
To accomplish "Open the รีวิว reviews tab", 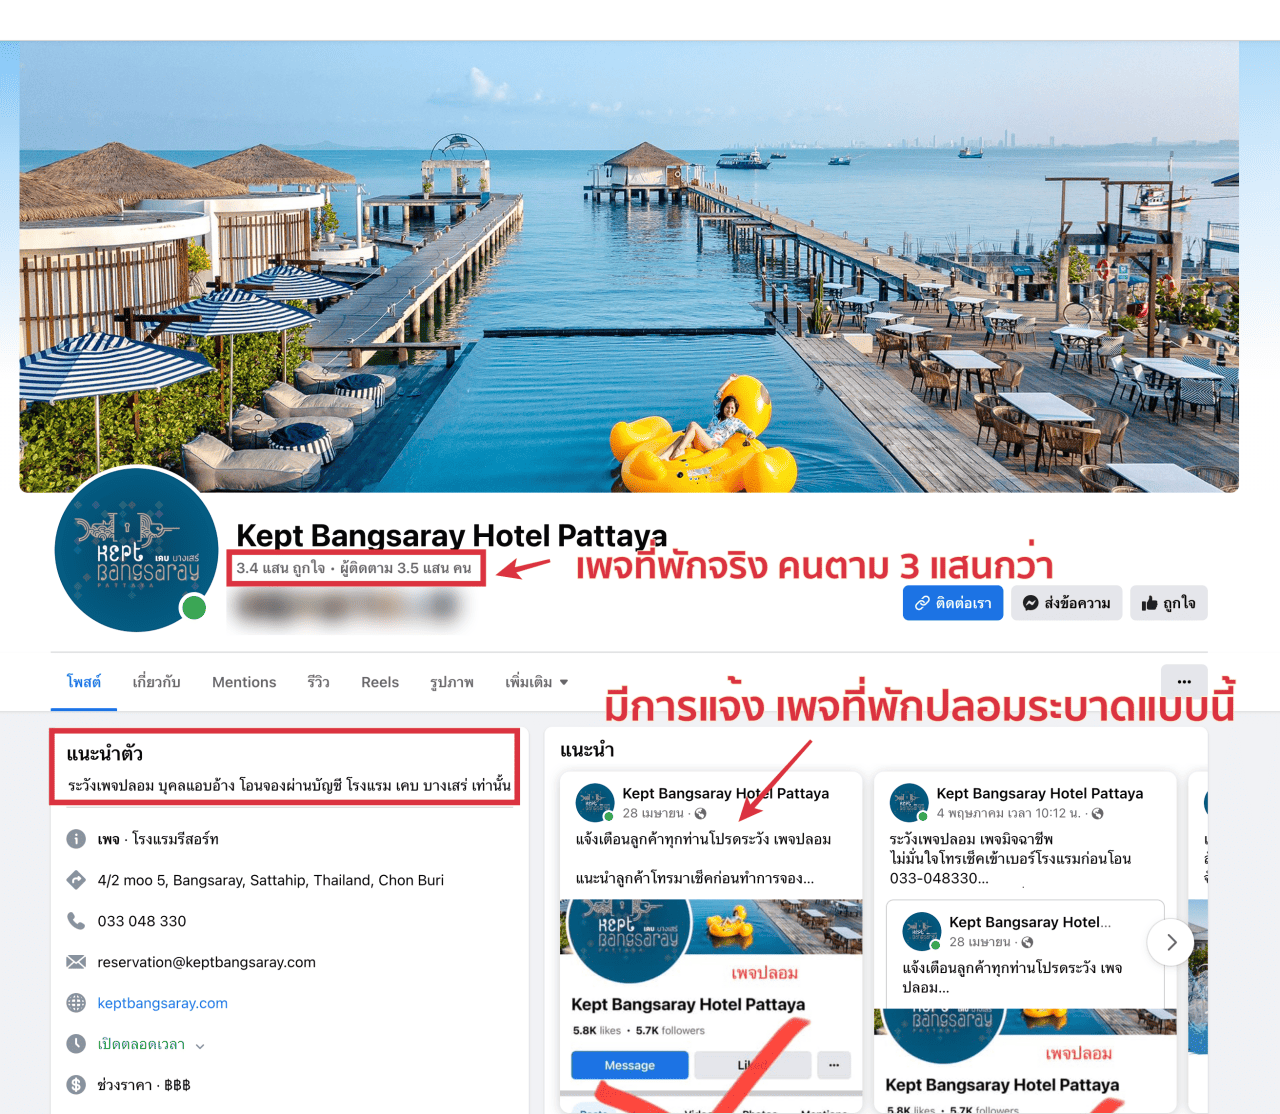I will (x=318, y=682).
